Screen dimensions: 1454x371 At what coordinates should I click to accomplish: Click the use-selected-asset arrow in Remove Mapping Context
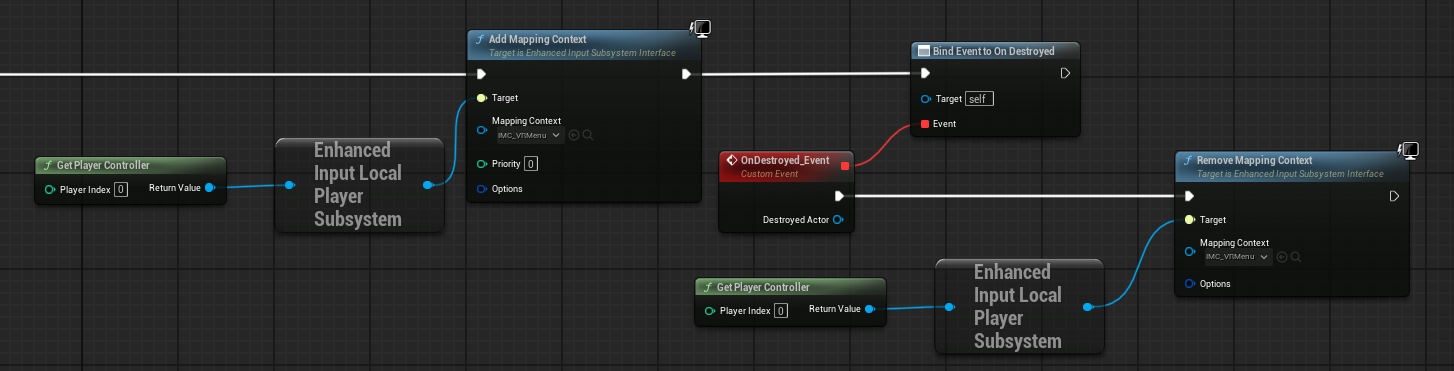point(1282,257)
